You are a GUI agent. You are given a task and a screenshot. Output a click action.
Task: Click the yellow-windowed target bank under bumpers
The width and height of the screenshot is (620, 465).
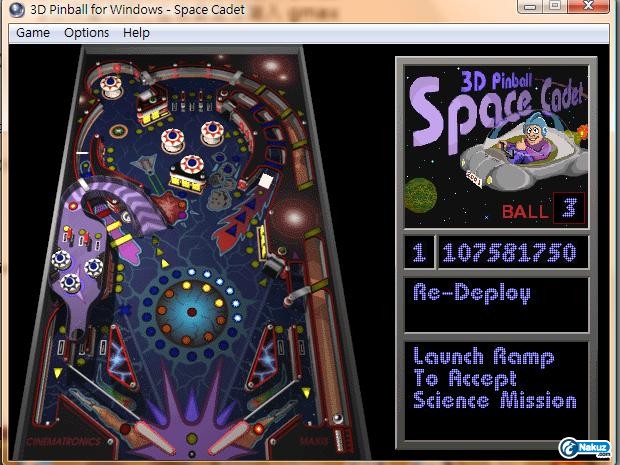(187, 179)
